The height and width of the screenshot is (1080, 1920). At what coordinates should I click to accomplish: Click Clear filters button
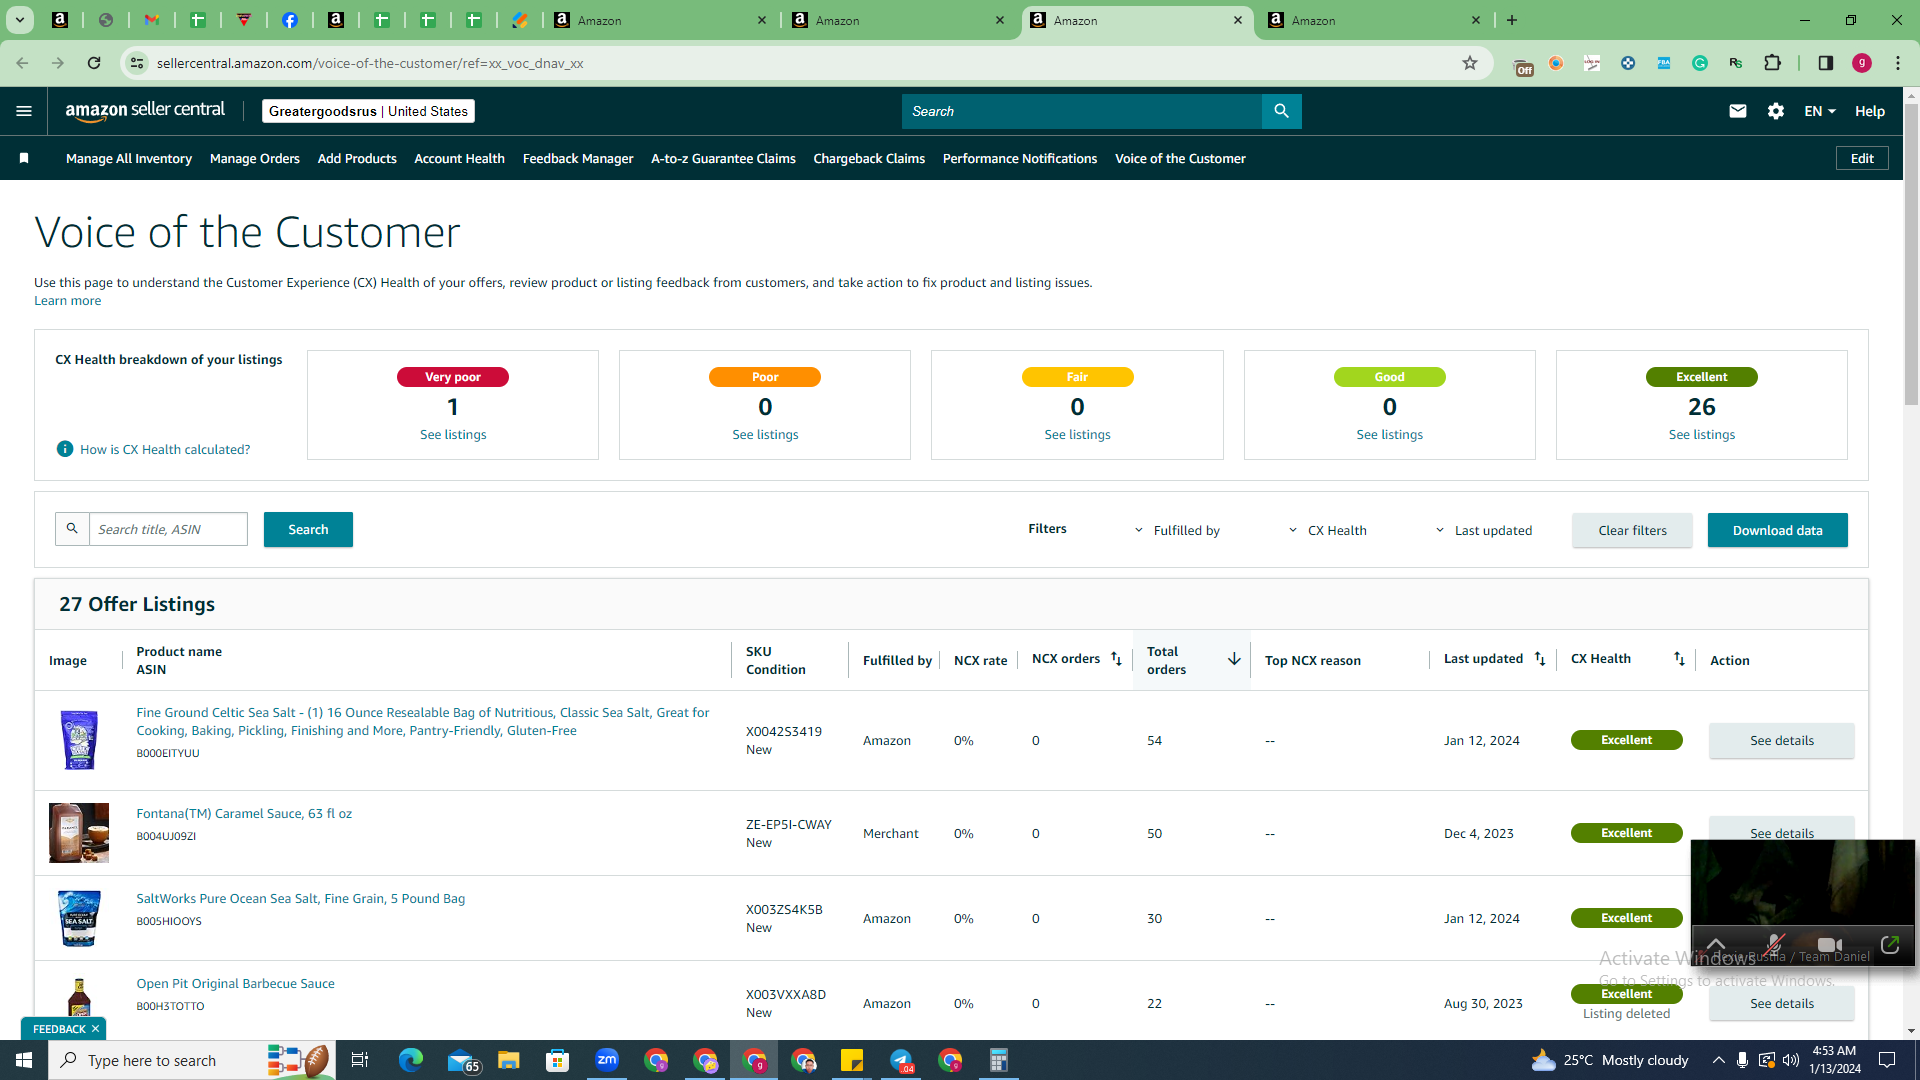click(x=1632, y=530)
